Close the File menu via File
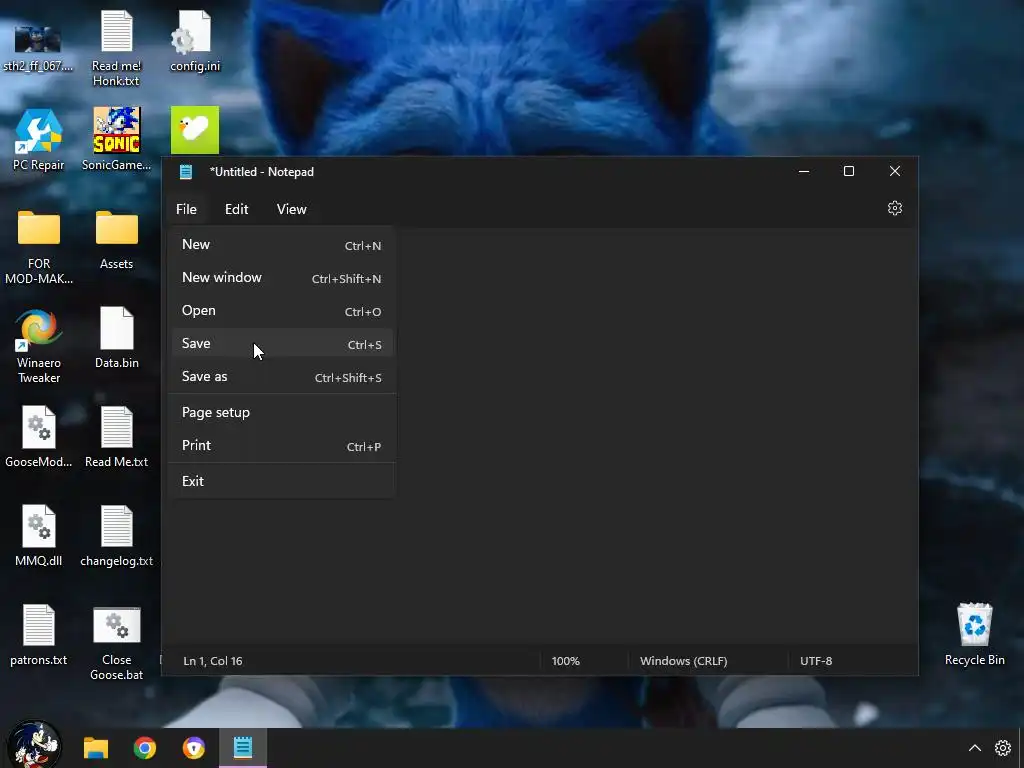The width and height of the screenshot is (1024, 768). pos(186,209)
